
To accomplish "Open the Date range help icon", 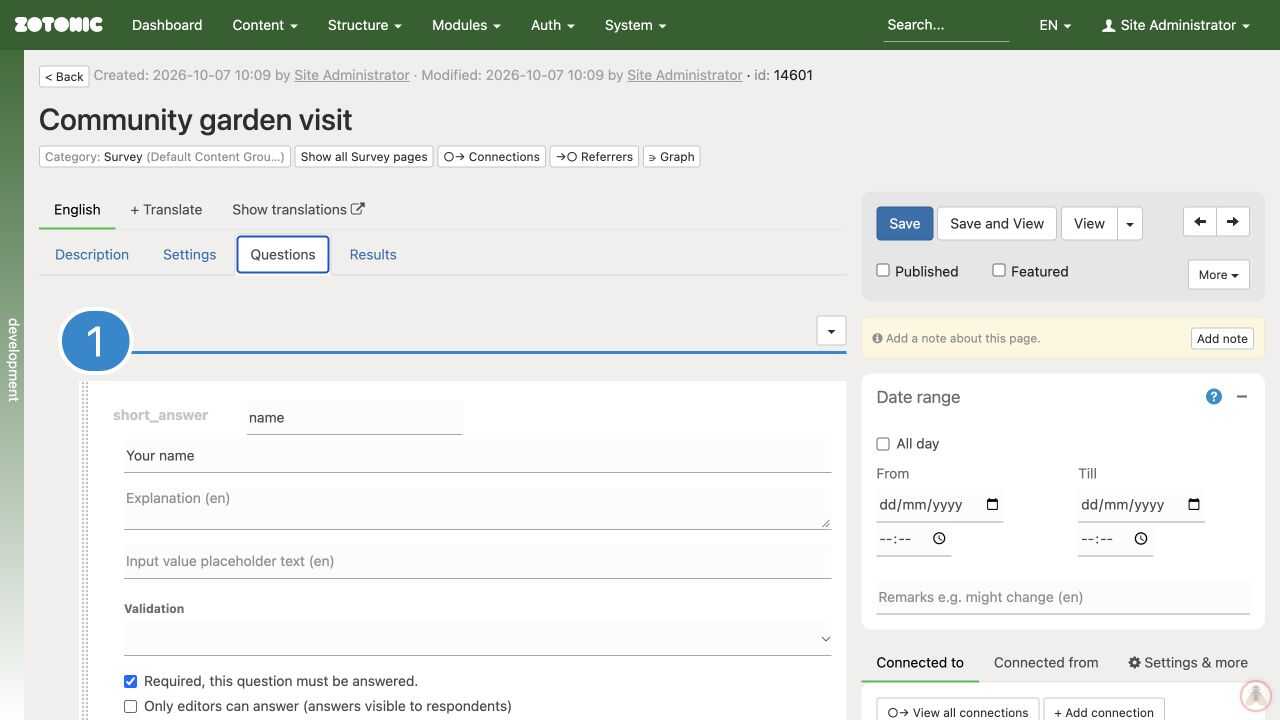I will [x=1214, y=397].
